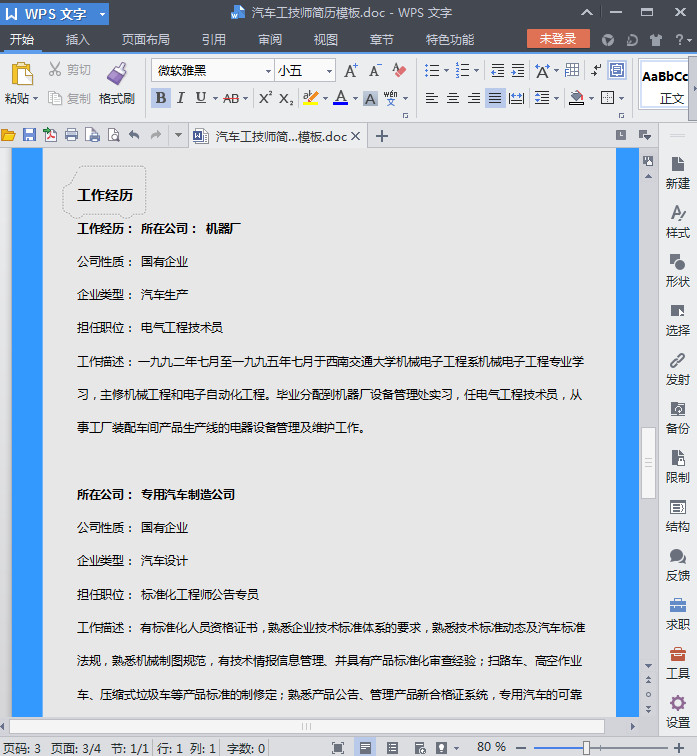This screenshot has width=697, height=756.
Task: Click the zoom slider handle
Action: pyautogui.click(x=586, y=748)
